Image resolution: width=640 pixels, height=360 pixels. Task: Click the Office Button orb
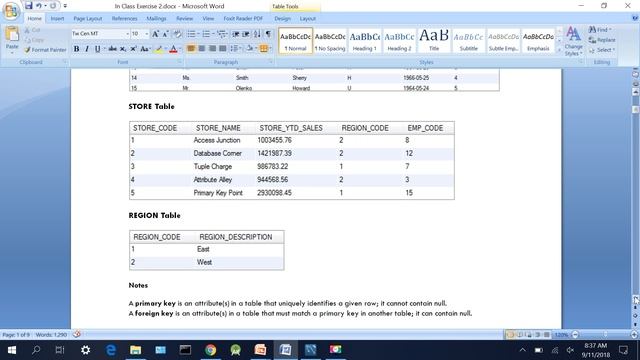click(11, 10)
